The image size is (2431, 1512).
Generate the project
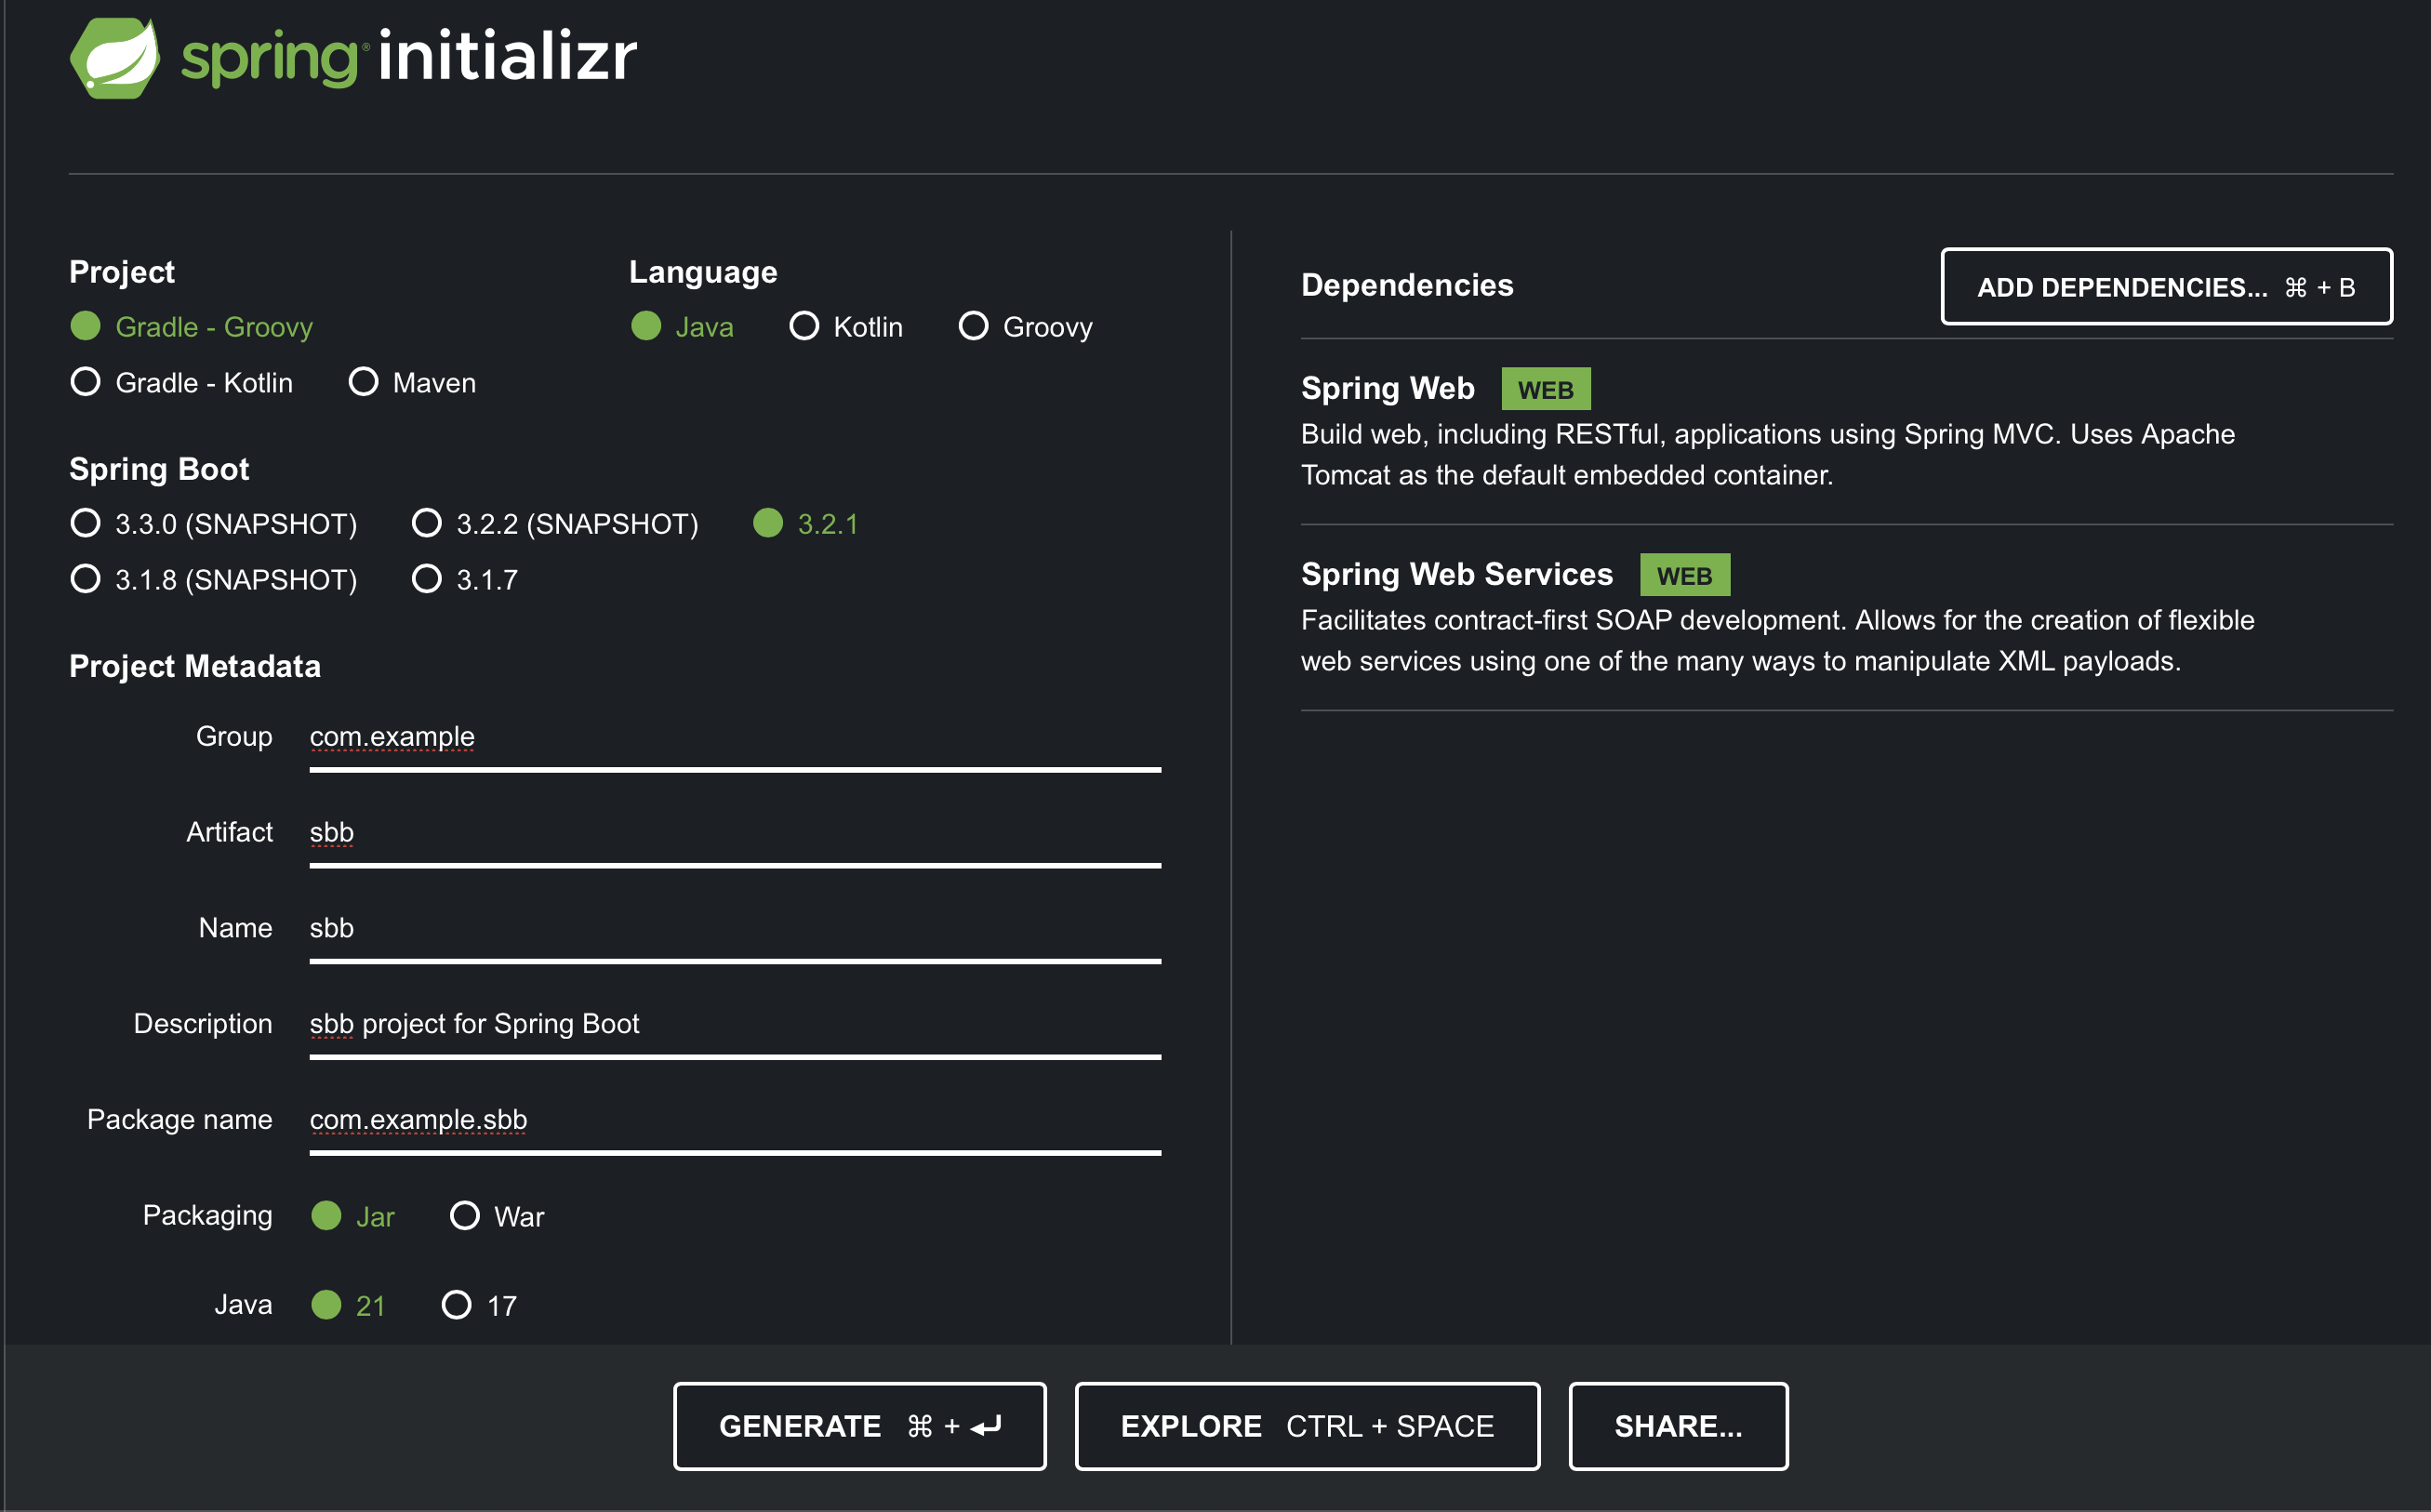[859, 1426]
